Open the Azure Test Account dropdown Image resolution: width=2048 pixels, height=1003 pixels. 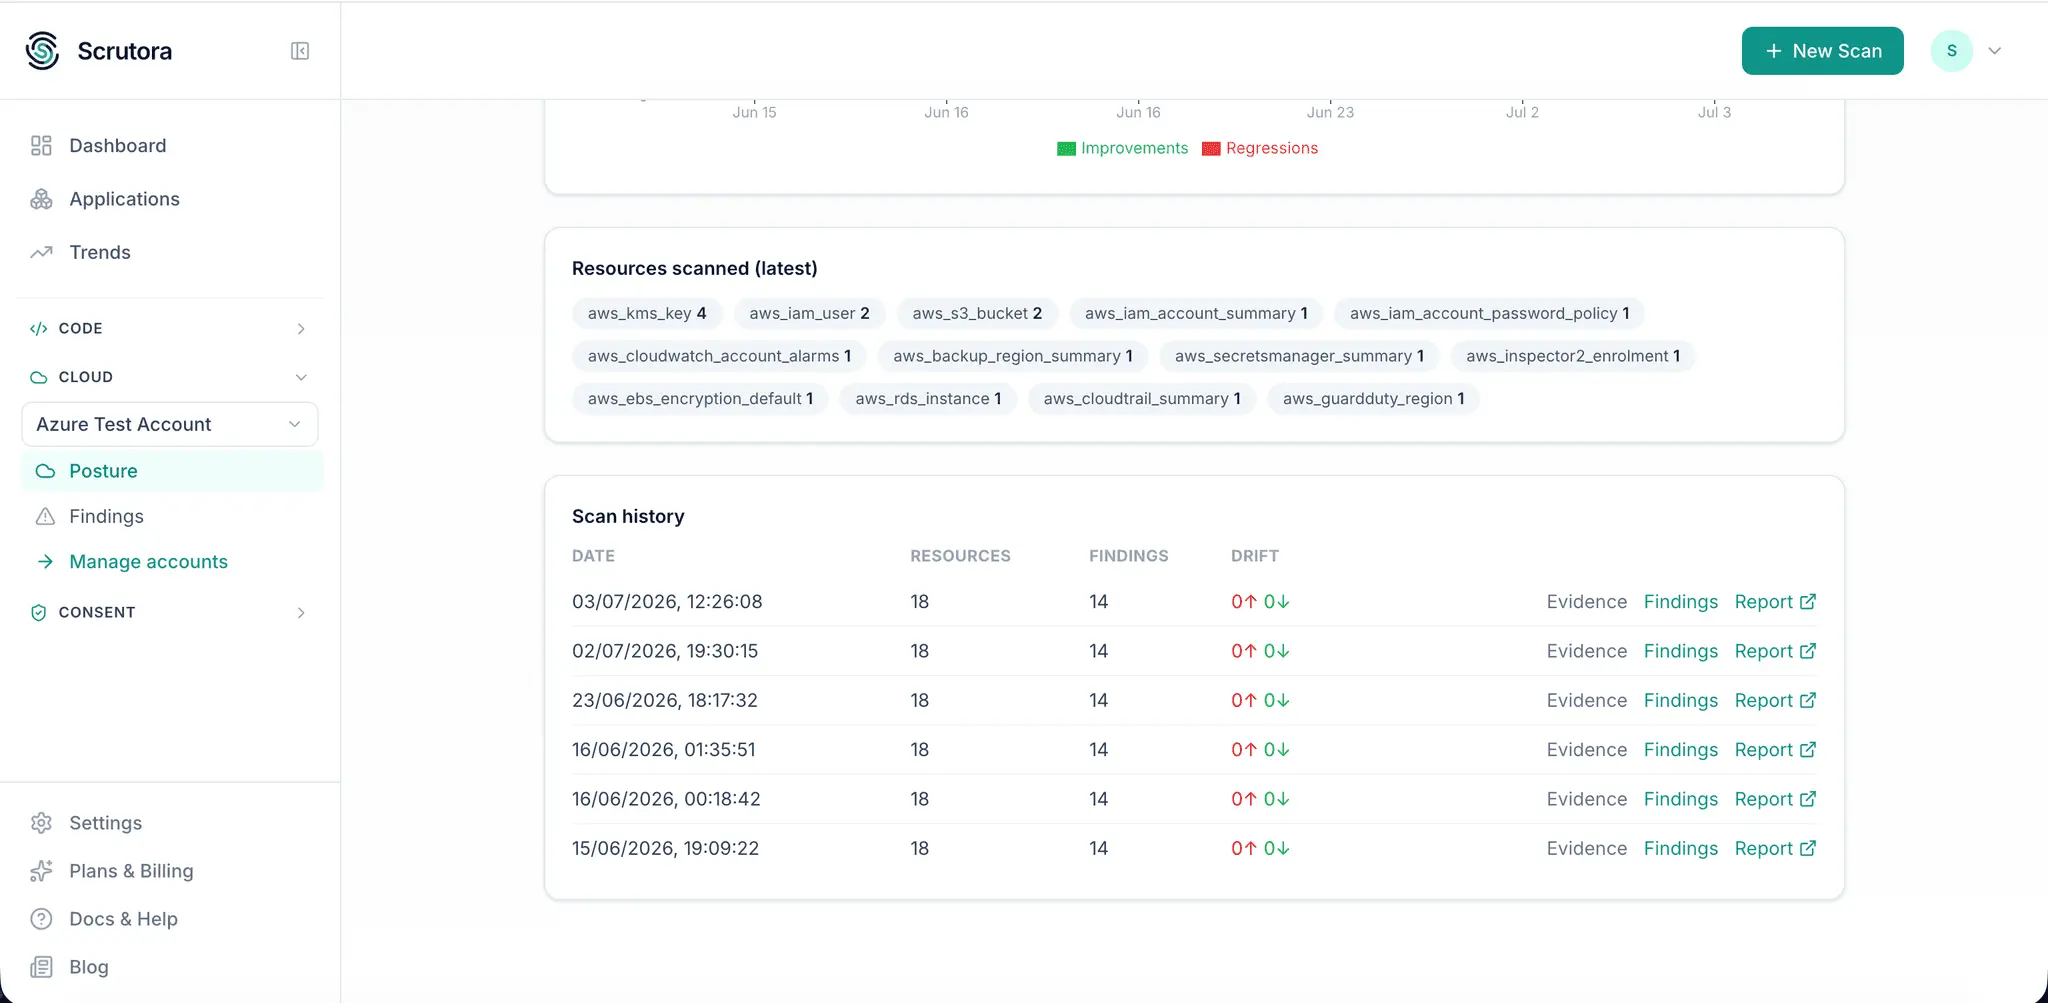(x=170, y=424)
